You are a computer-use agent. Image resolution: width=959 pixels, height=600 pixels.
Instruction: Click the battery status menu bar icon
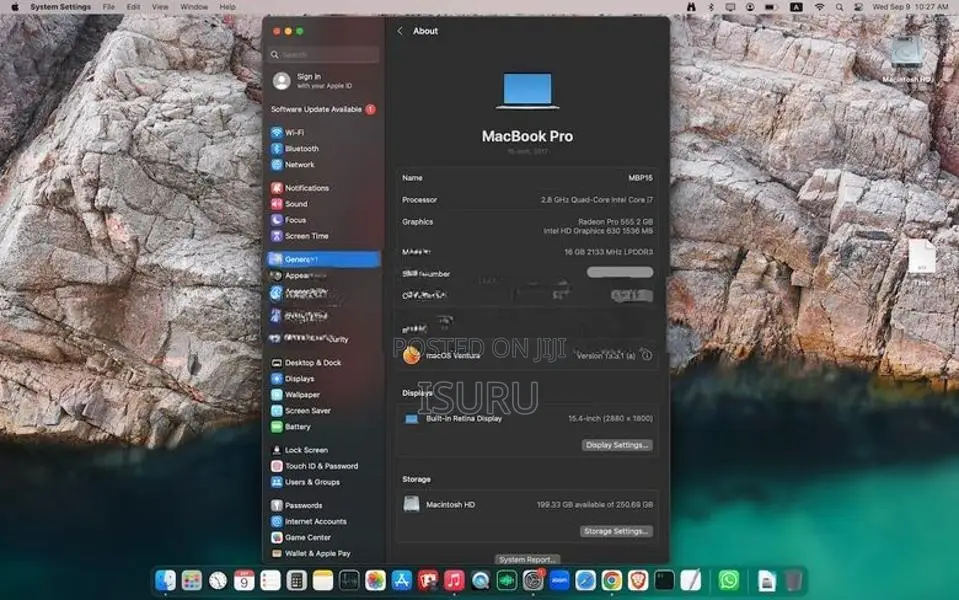click(770, 7)
